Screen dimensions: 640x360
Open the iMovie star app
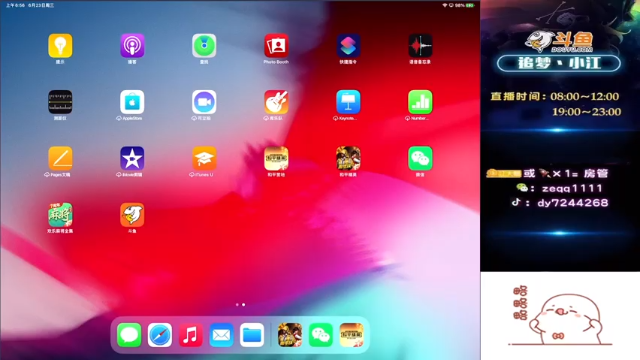(132, 158)
